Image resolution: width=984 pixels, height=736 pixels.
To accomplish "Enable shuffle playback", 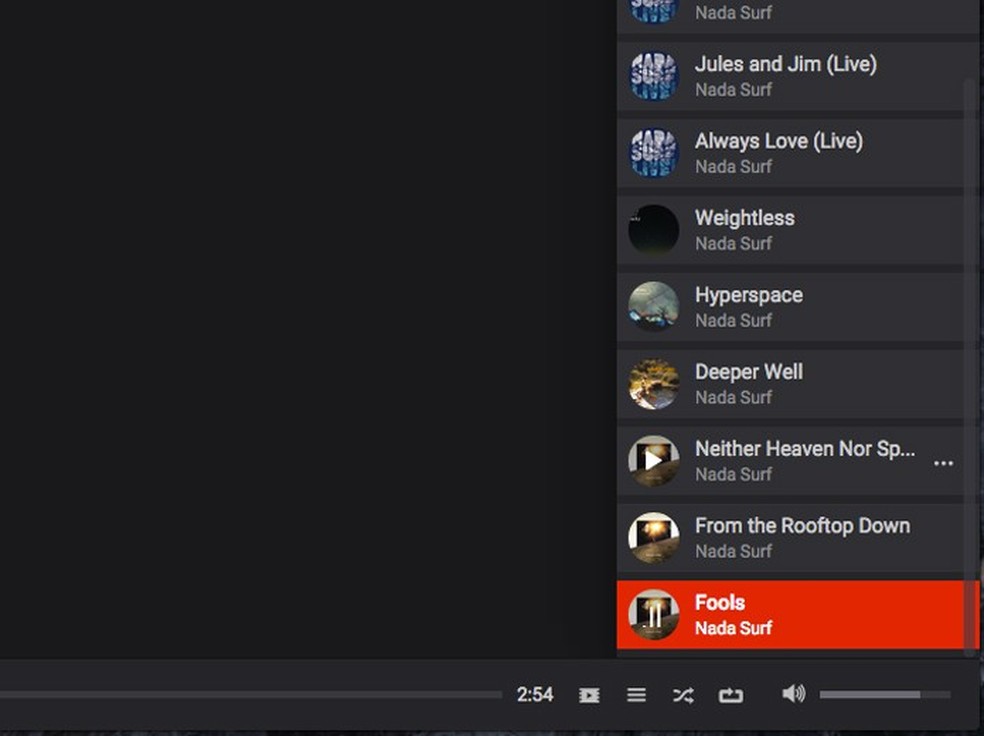I will (x=683, y=695).
